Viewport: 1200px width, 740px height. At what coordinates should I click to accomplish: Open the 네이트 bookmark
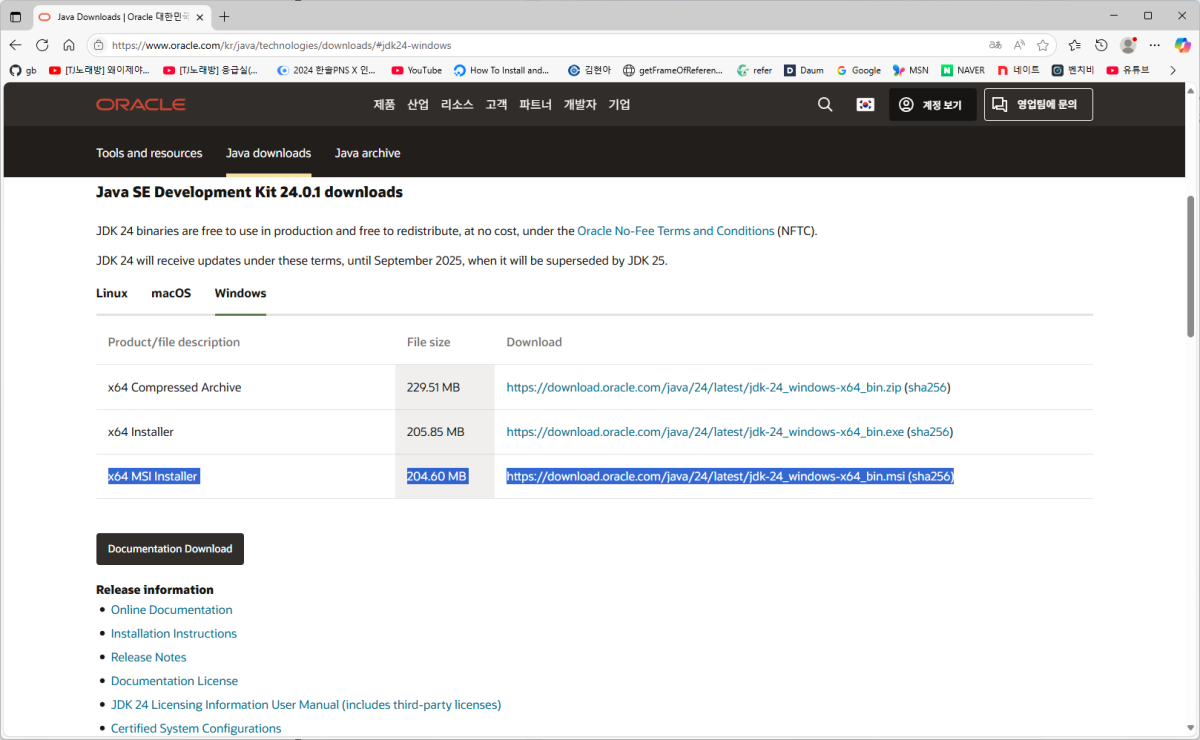click(1018, 71)
